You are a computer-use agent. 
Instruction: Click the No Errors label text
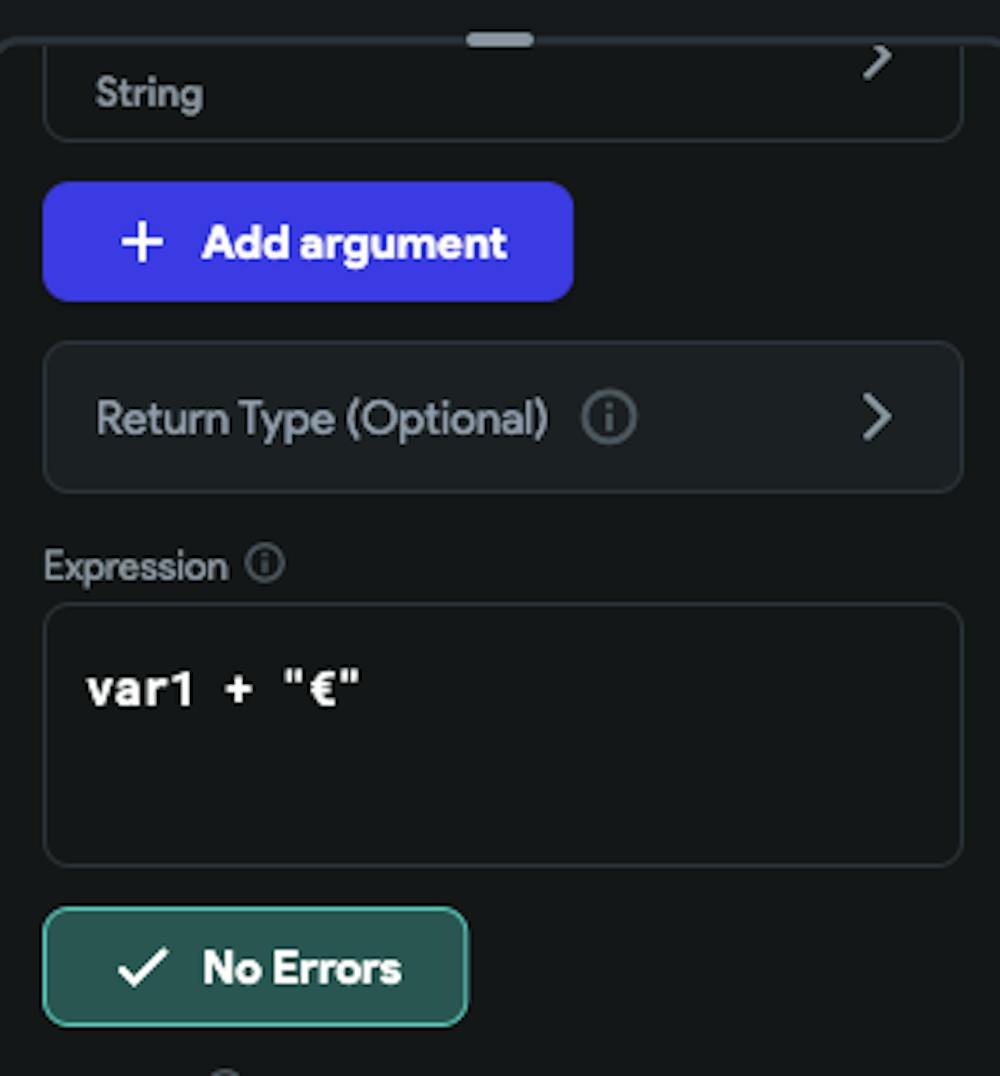tap(302, 968)
